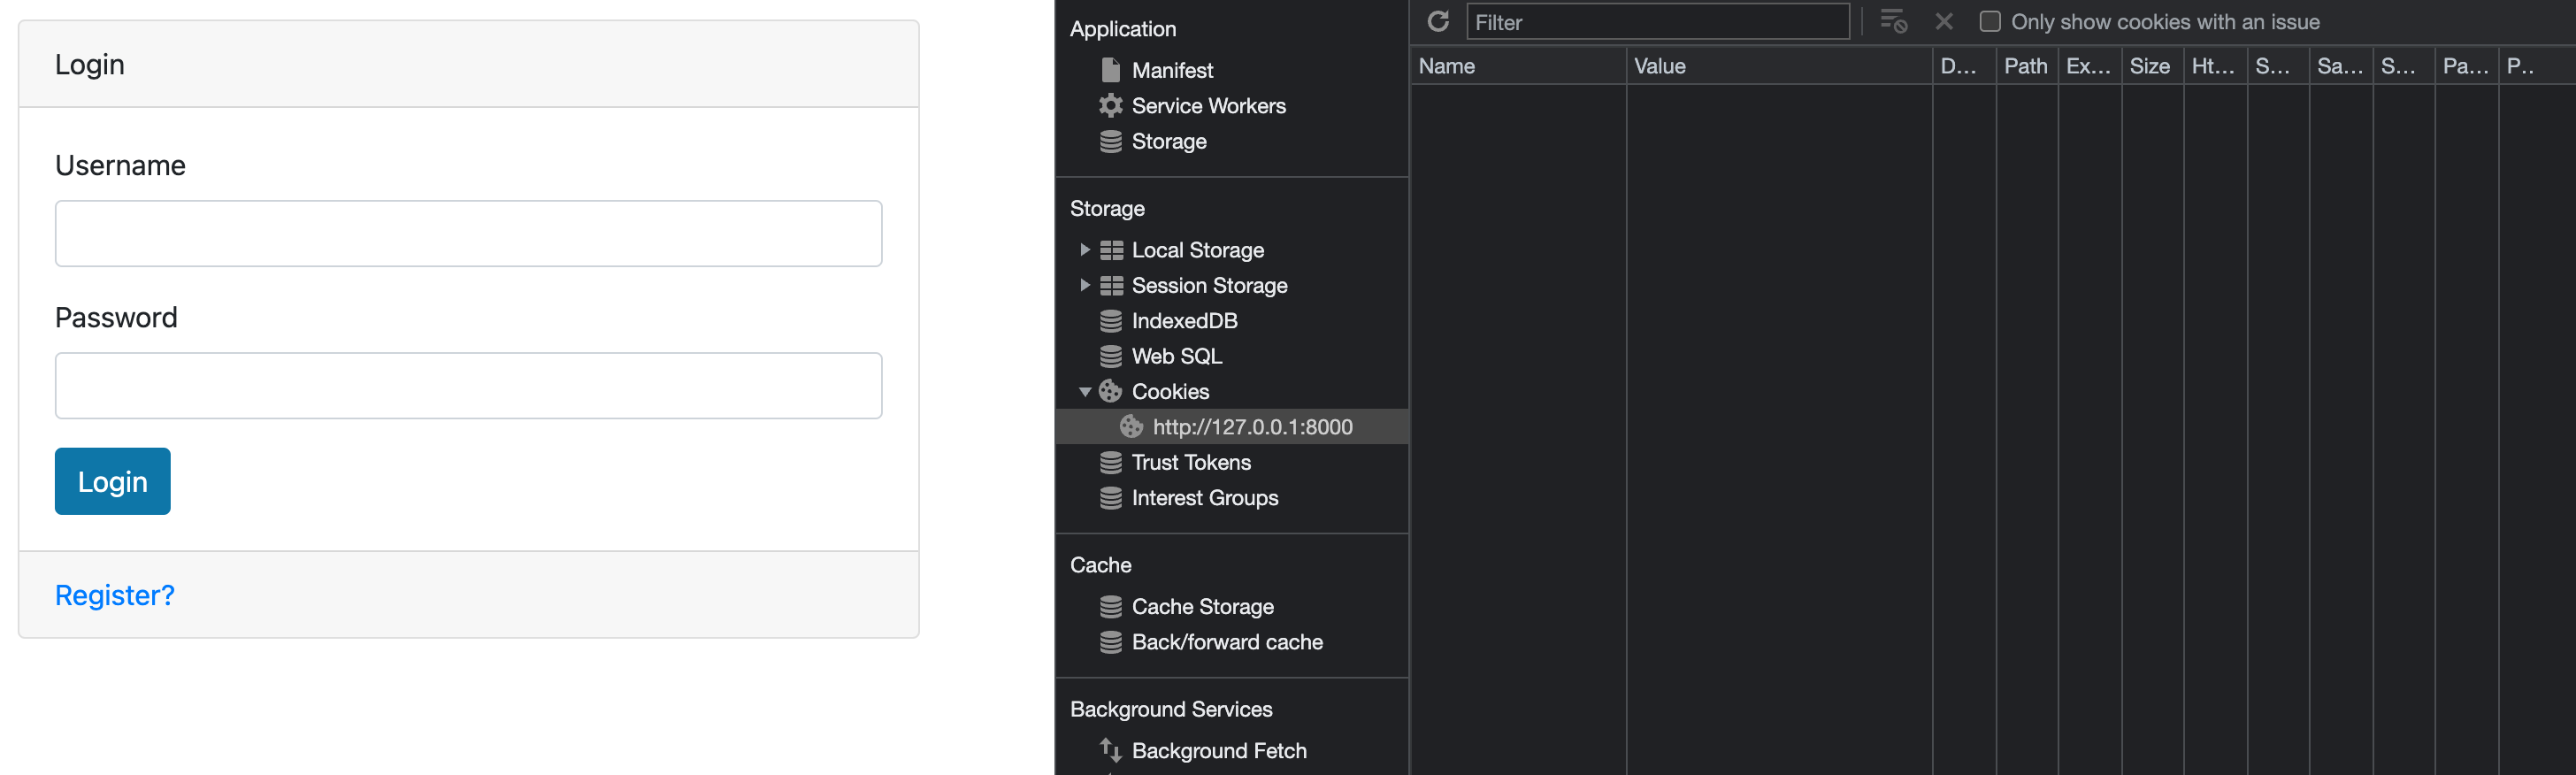Click the Background Fetch arrows icon
This screenshot has height=775, width=2576.
pos(1110,750)
